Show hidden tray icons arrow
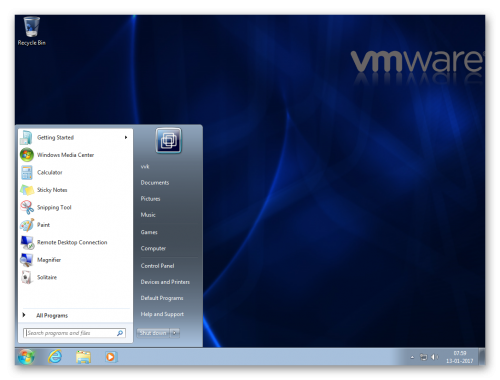 412,357
